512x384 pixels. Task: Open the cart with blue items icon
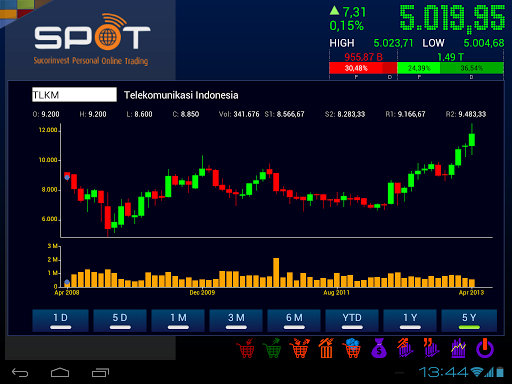click(352, 348)
